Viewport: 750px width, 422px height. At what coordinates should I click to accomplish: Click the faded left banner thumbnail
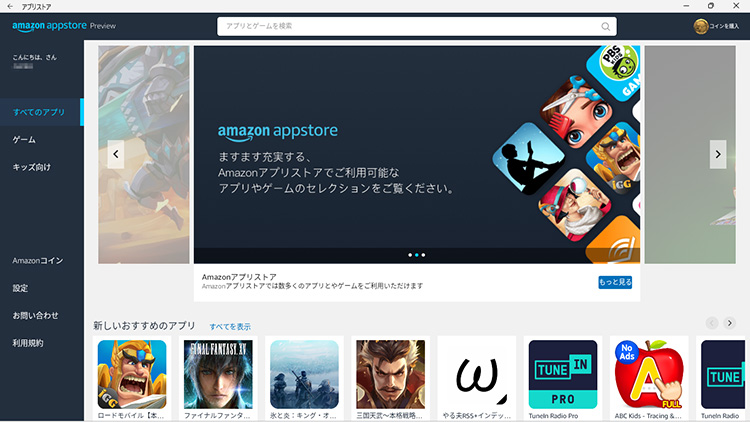[143, 155]
